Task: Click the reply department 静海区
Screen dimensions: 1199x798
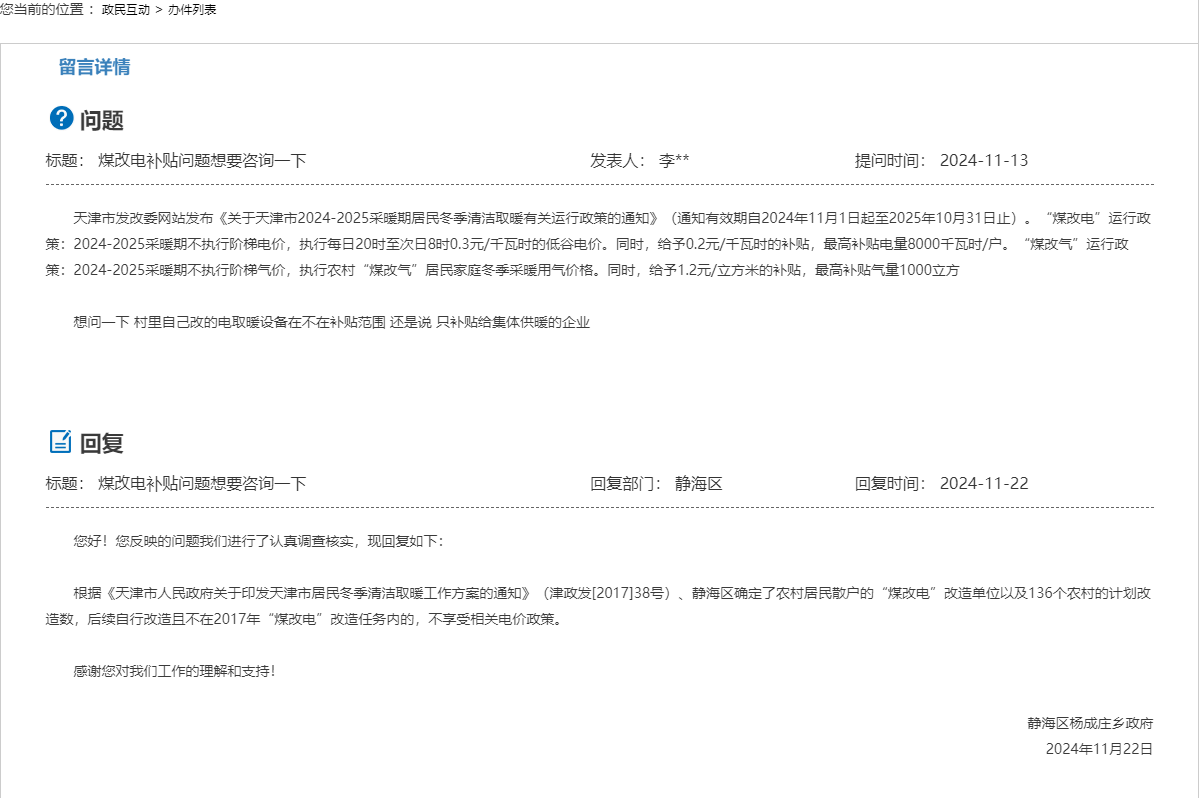Action: tap(699, 484)
